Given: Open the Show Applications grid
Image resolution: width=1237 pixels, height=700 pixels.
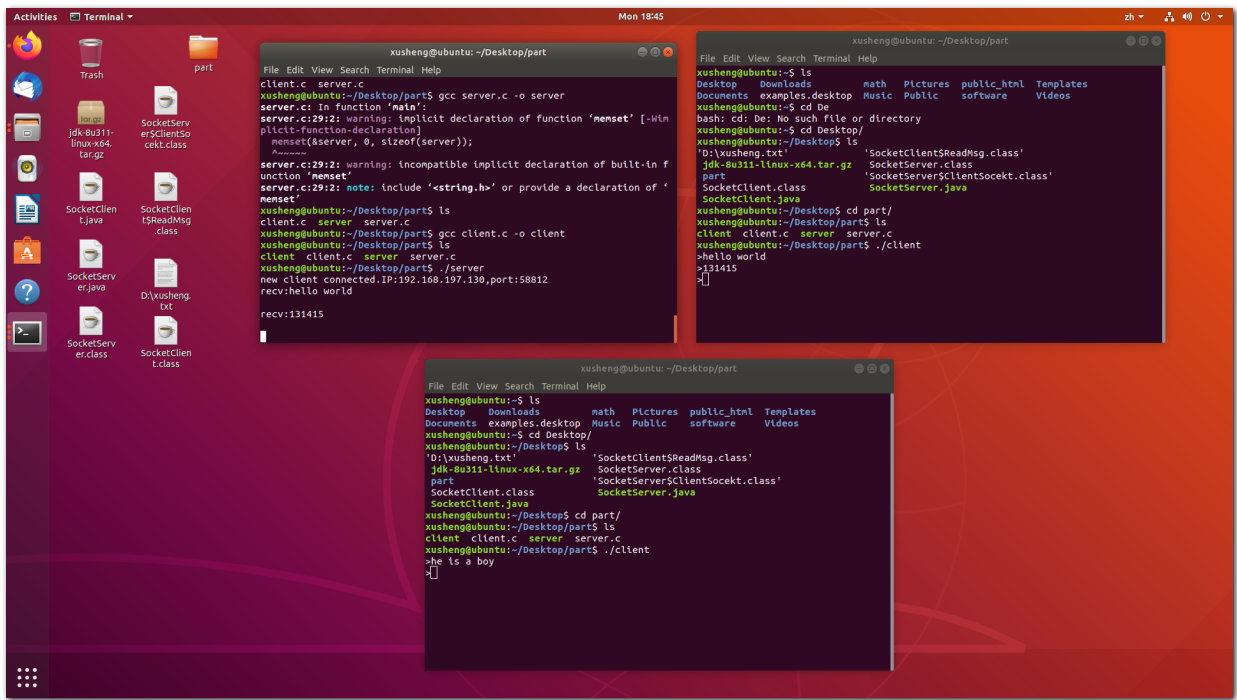Looking at the screenshot, I should pyautogui.click(x=26, y=677).
